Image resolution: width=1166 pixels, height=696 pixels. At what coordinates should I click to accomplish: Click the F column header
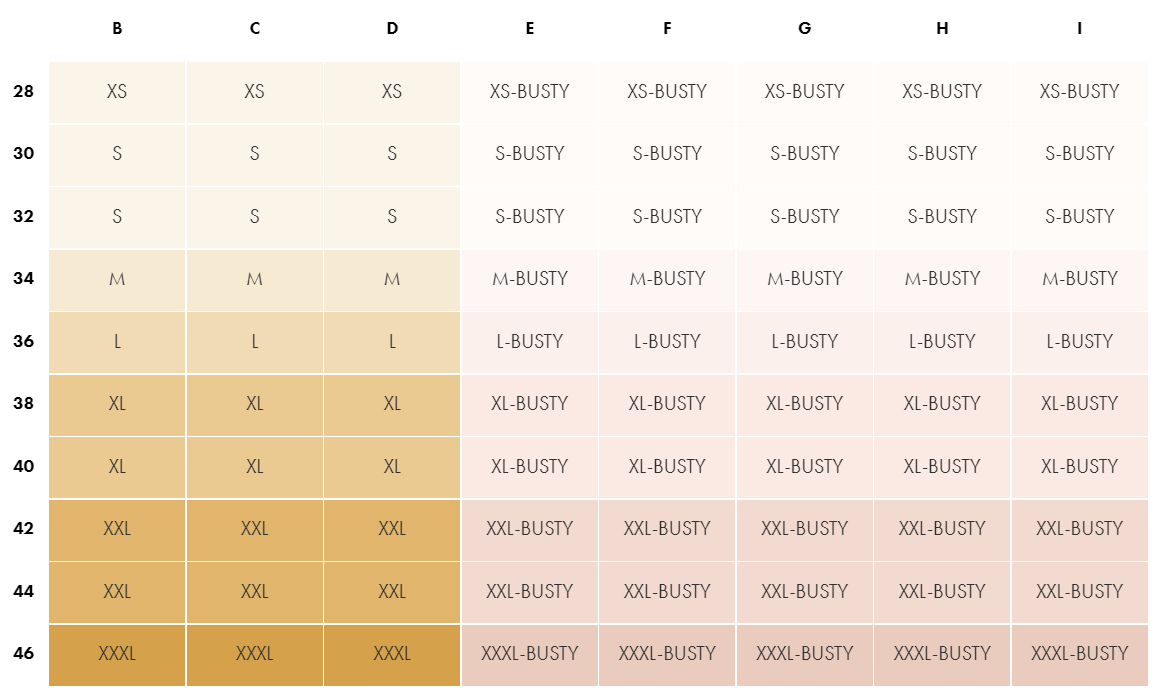coord(667,28)
